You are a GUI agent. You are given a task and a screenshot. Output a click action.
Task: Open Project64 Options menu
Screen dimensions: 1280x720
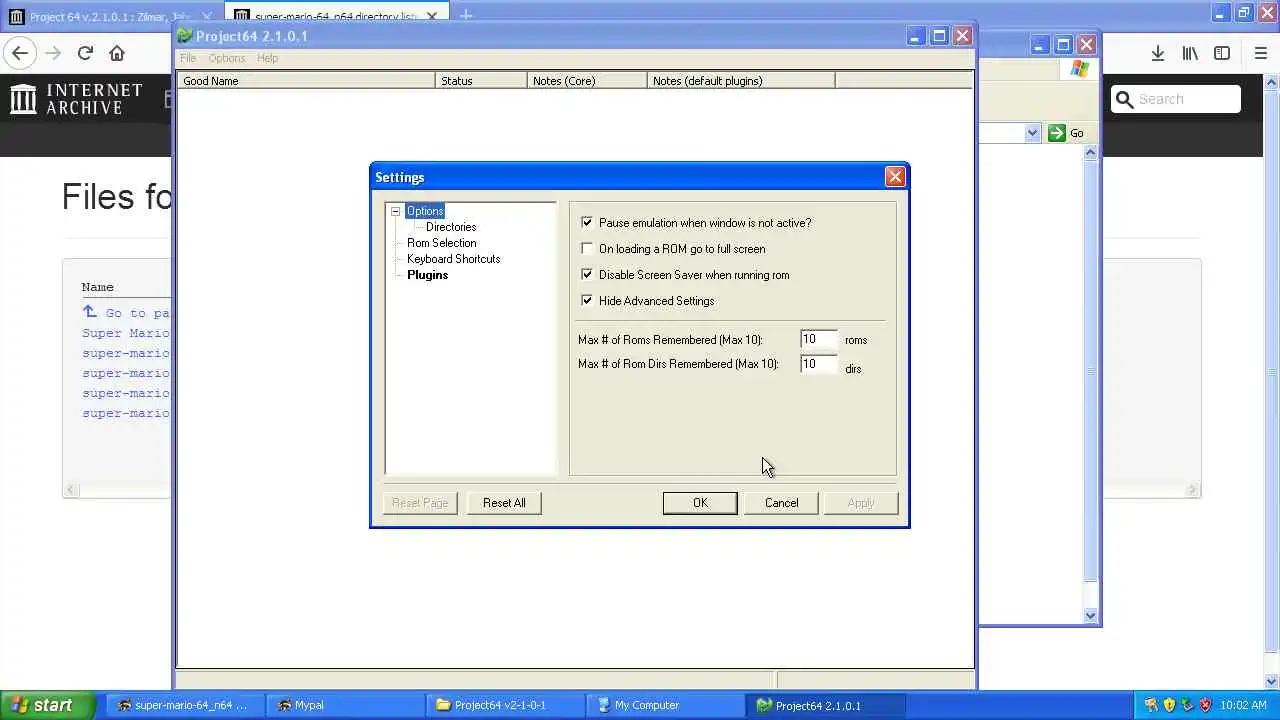[227, 58]
